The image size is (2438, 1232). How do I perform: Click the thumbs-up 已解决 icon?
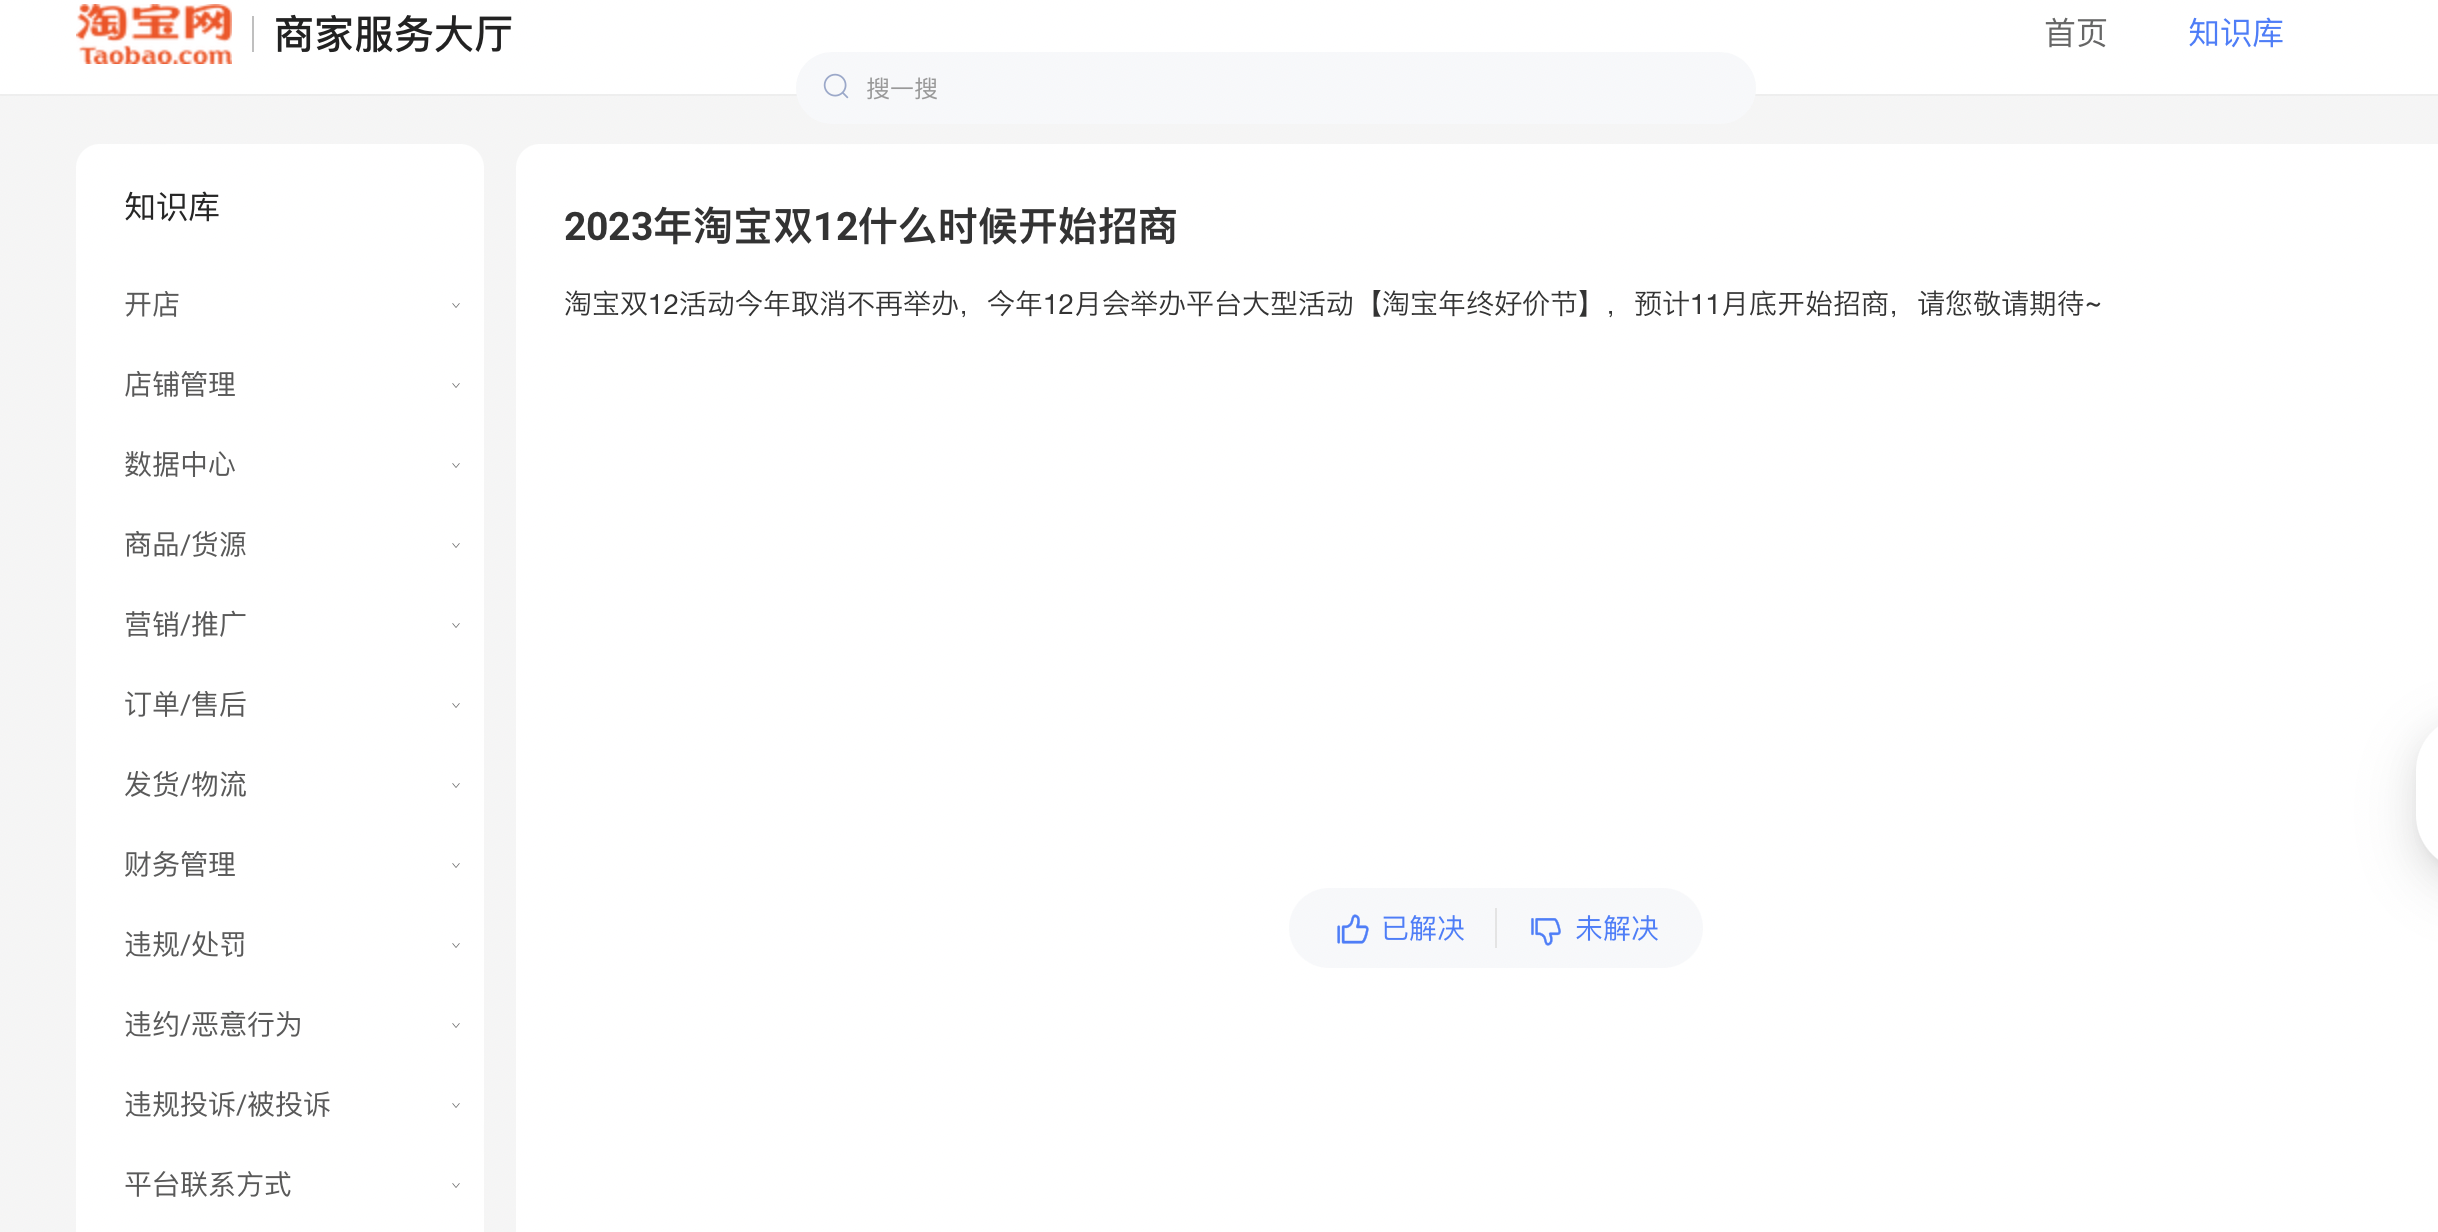tap(1352, 929)
